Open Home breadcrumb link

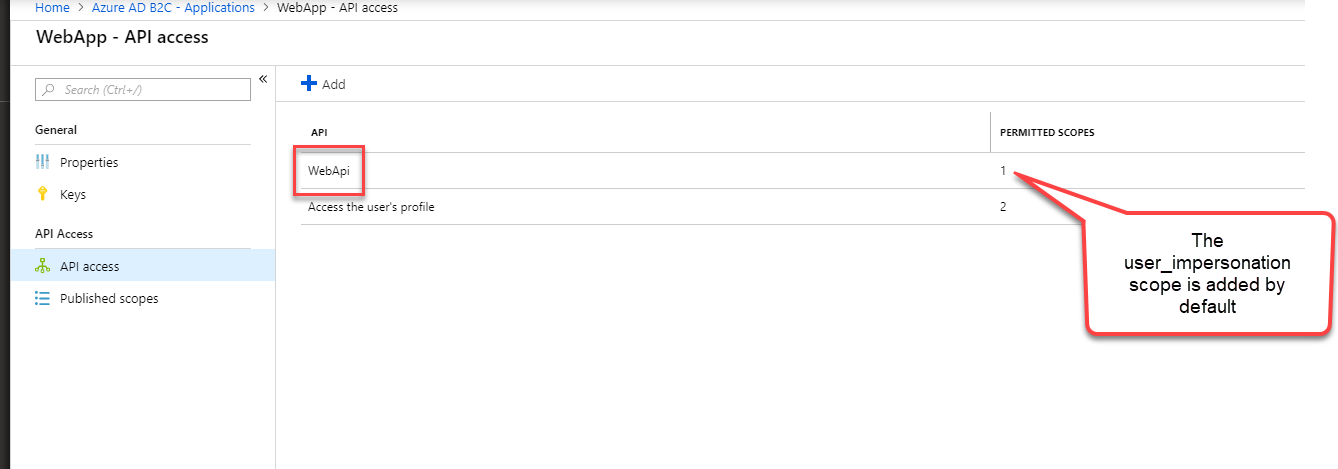[x=53, y=7]
